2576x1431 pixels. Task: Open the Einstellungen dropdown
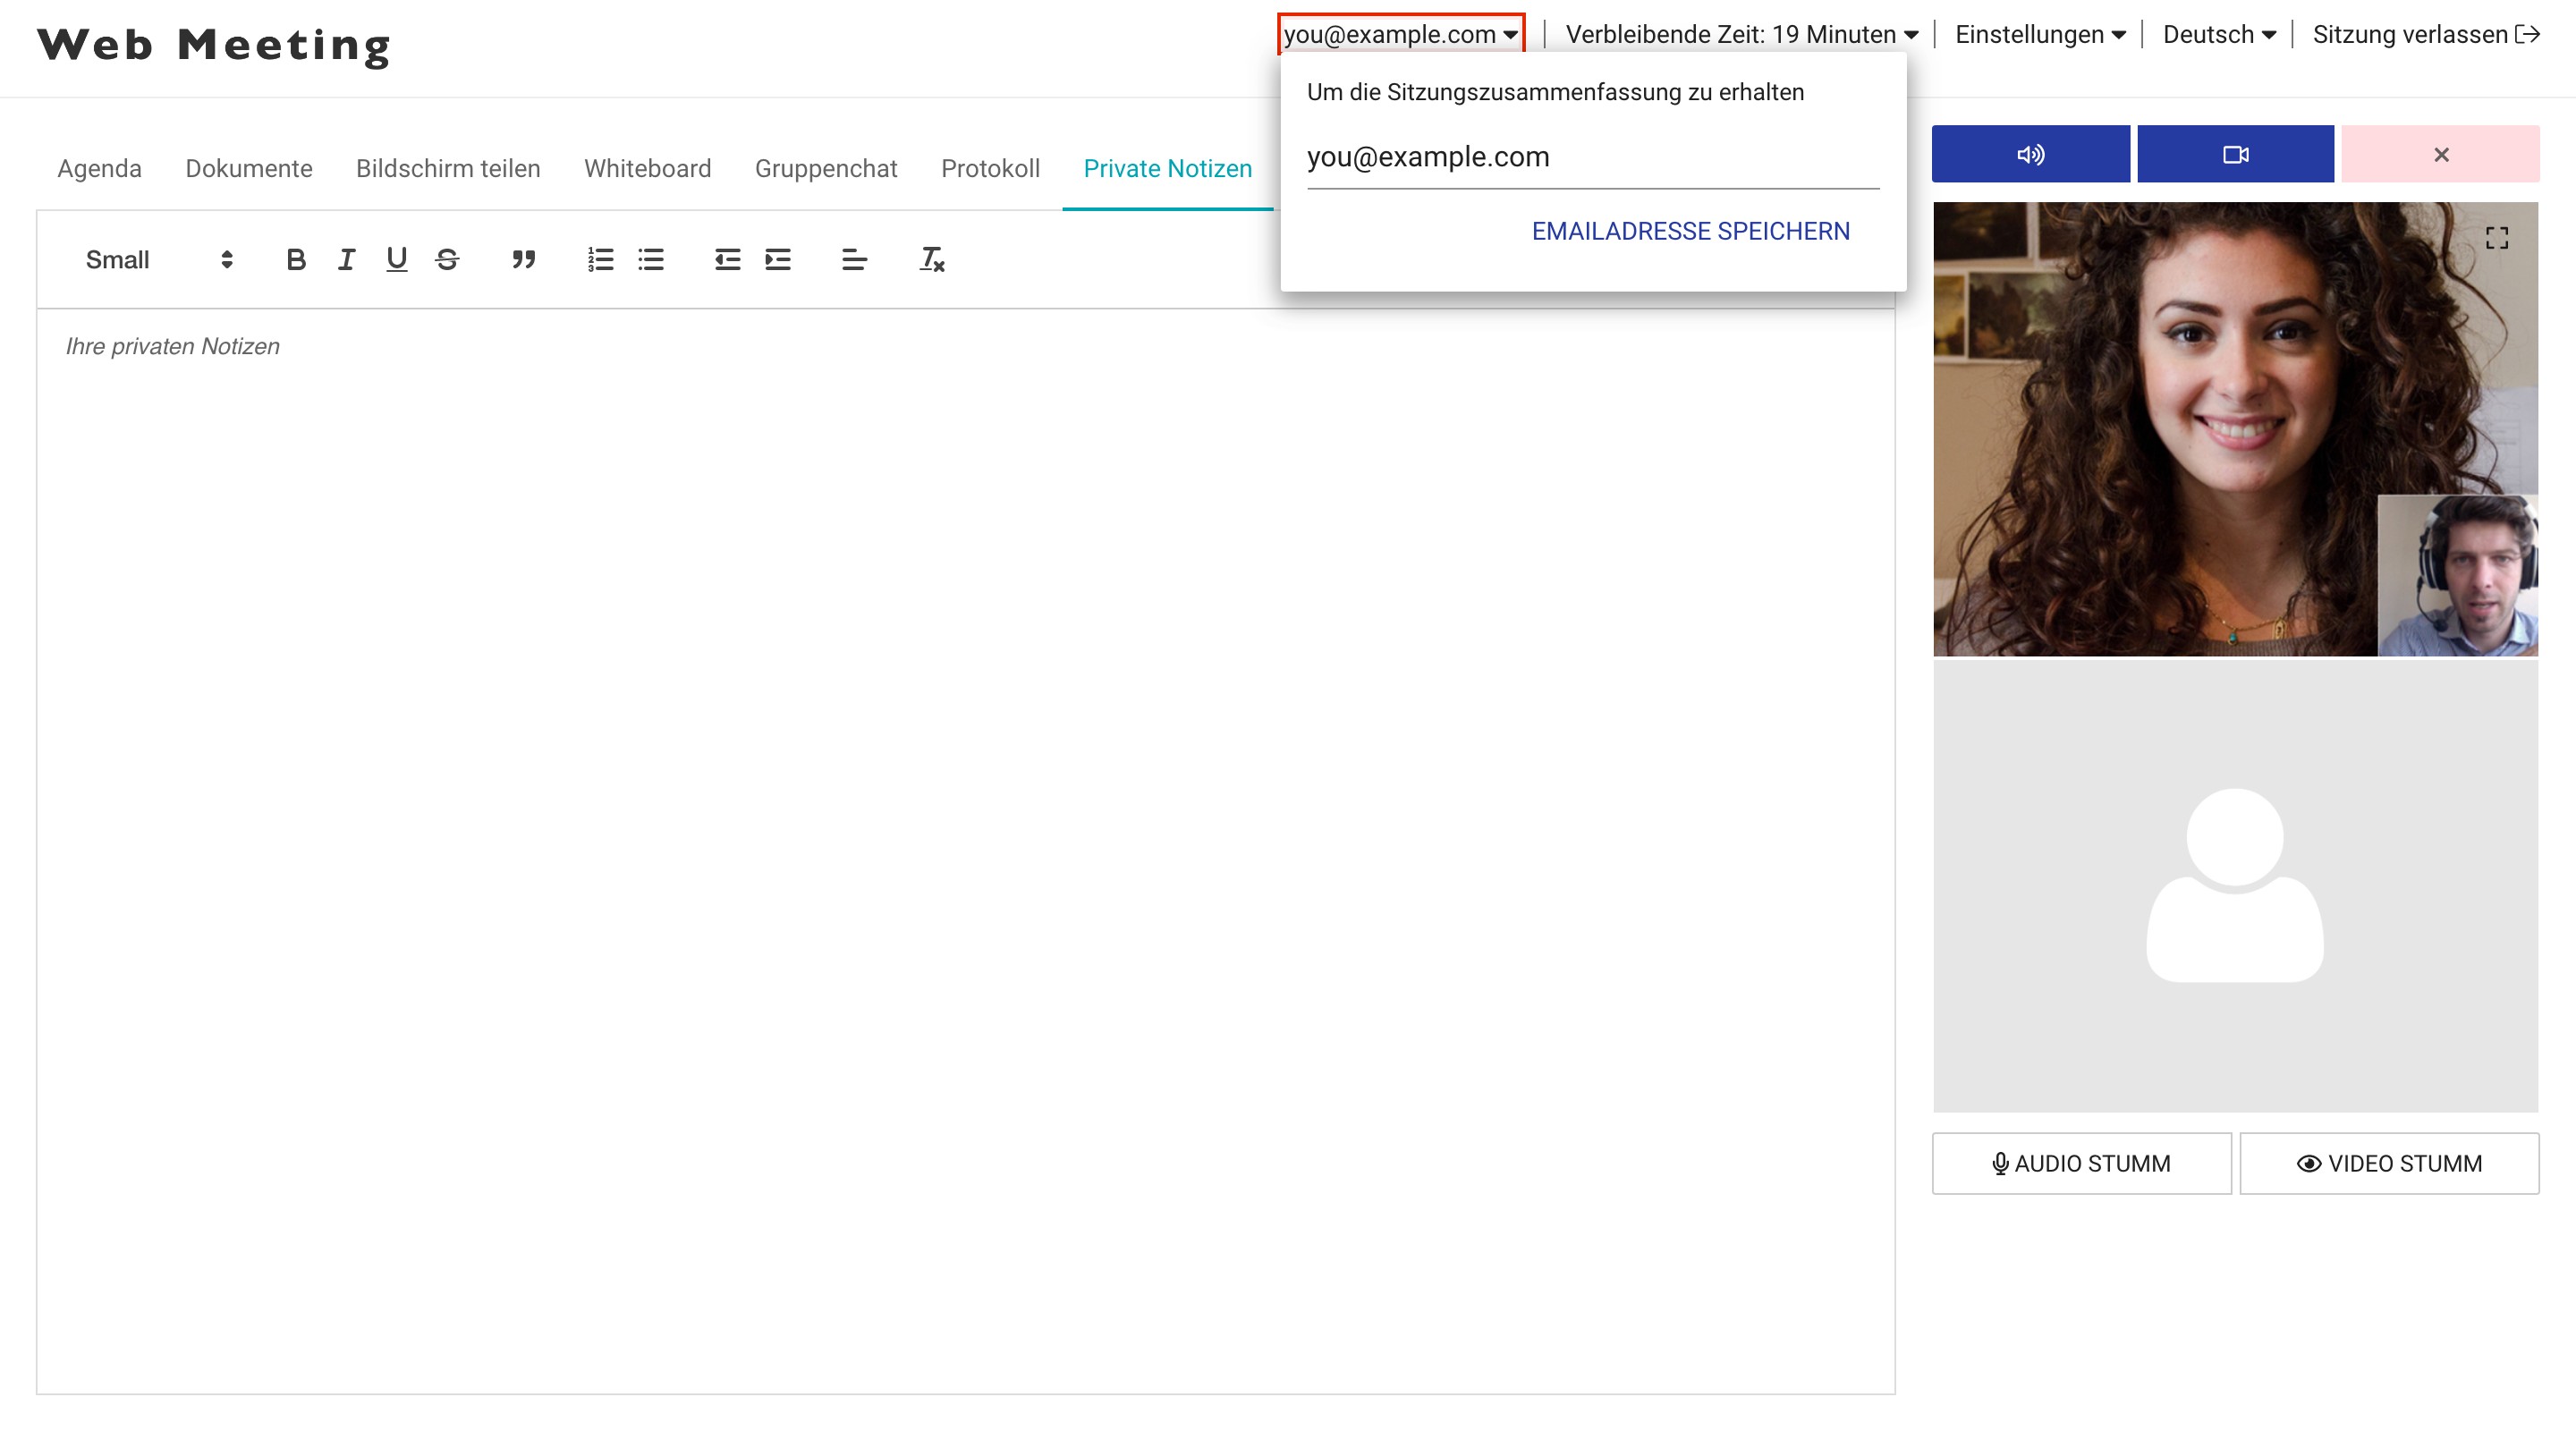click(x=2040, y=35)
